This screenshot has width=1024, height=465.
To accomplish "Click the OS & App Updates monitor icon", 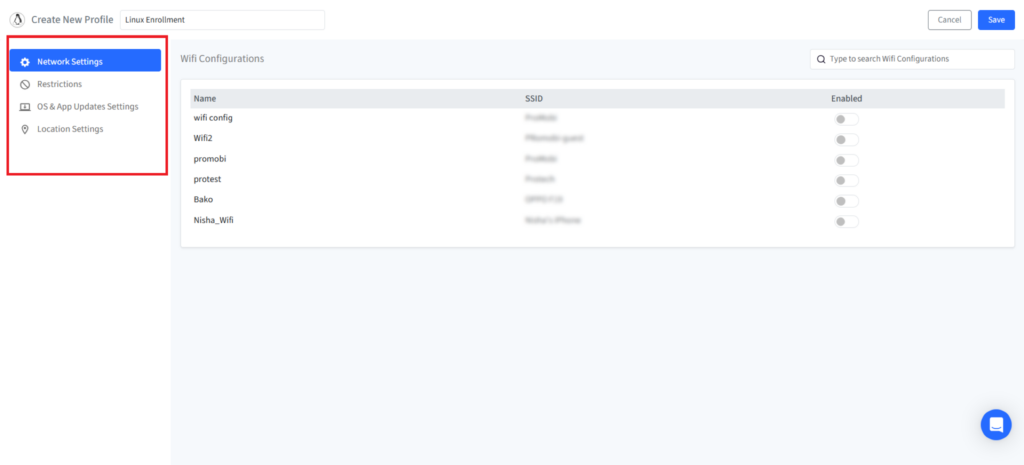I will 25,106.
